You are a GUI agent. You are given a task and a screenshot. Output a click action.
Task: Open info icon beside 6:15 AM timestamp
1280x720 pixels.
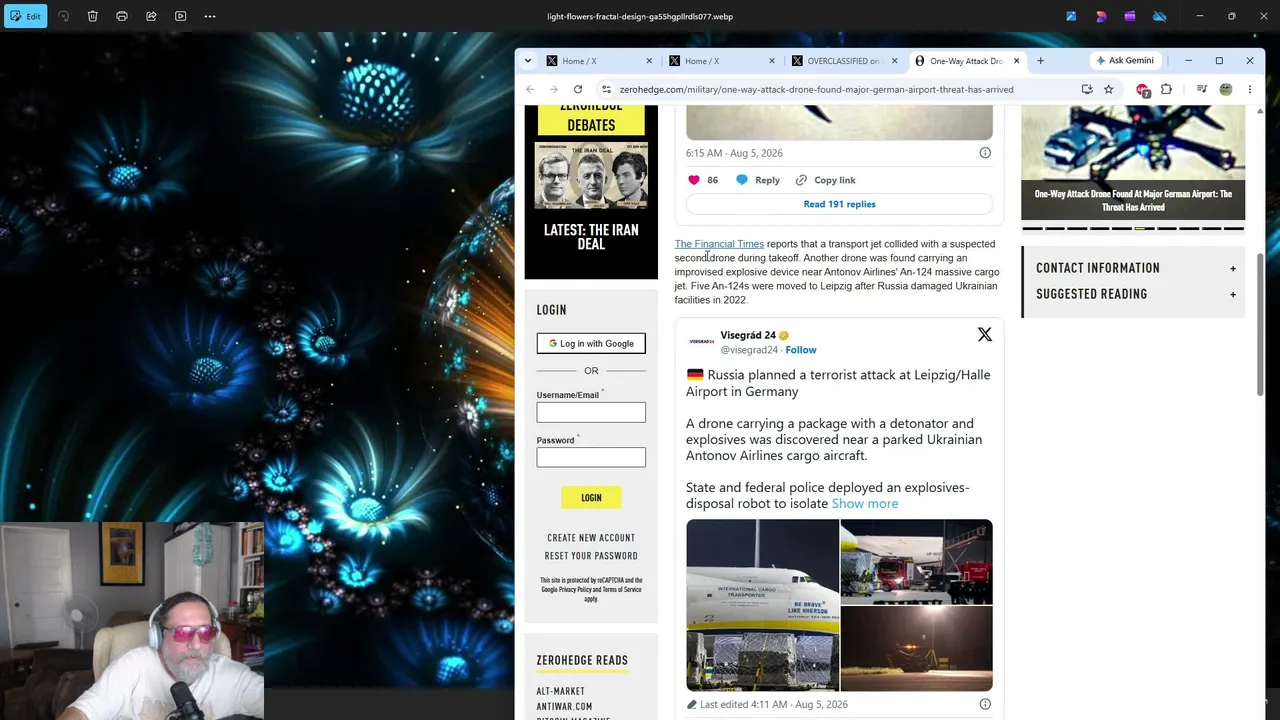tap(985, 153)
